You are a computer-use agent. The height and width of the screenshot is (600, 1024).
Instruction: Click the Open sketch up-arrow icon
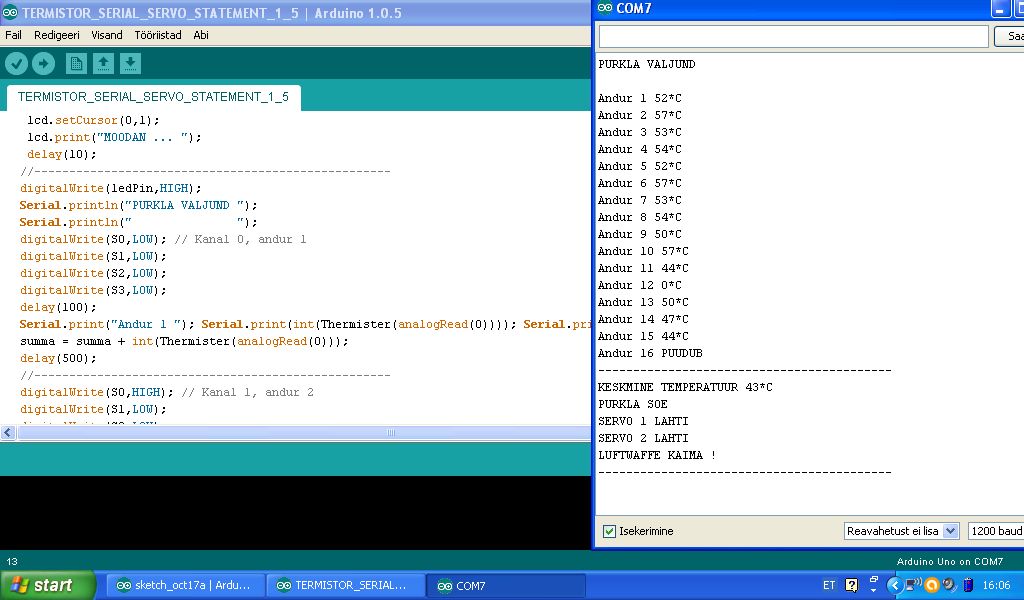pyautogui.click(x=103, y=64)
